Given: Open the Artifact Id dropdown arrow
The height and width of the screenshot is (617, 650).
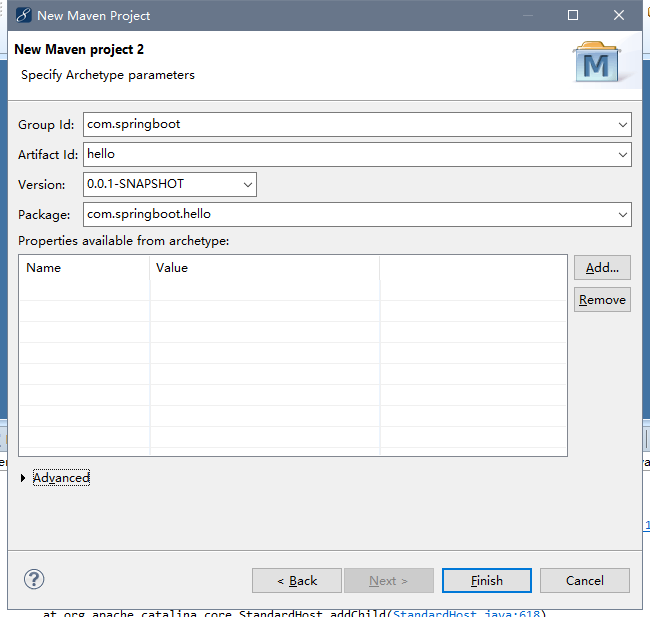Looking at the screenshot, I should click(623, 155).
